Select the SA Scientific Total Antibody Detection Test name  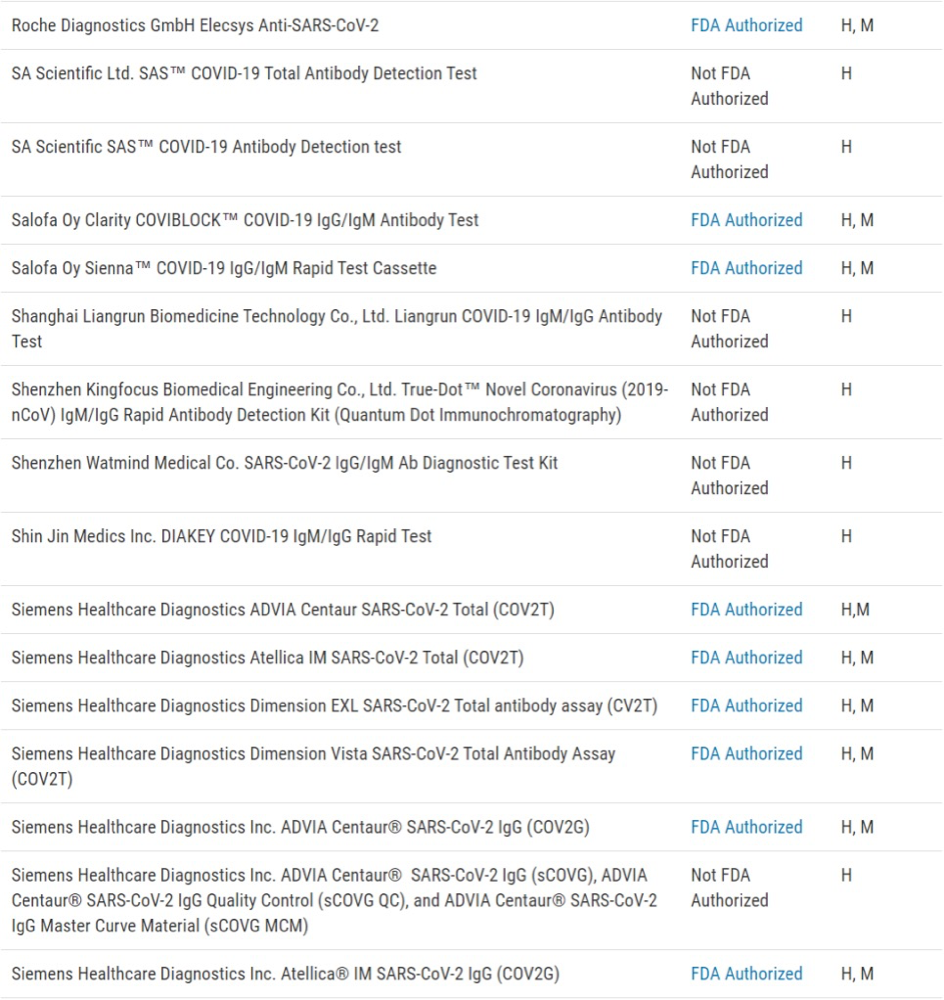pos(244,73)
